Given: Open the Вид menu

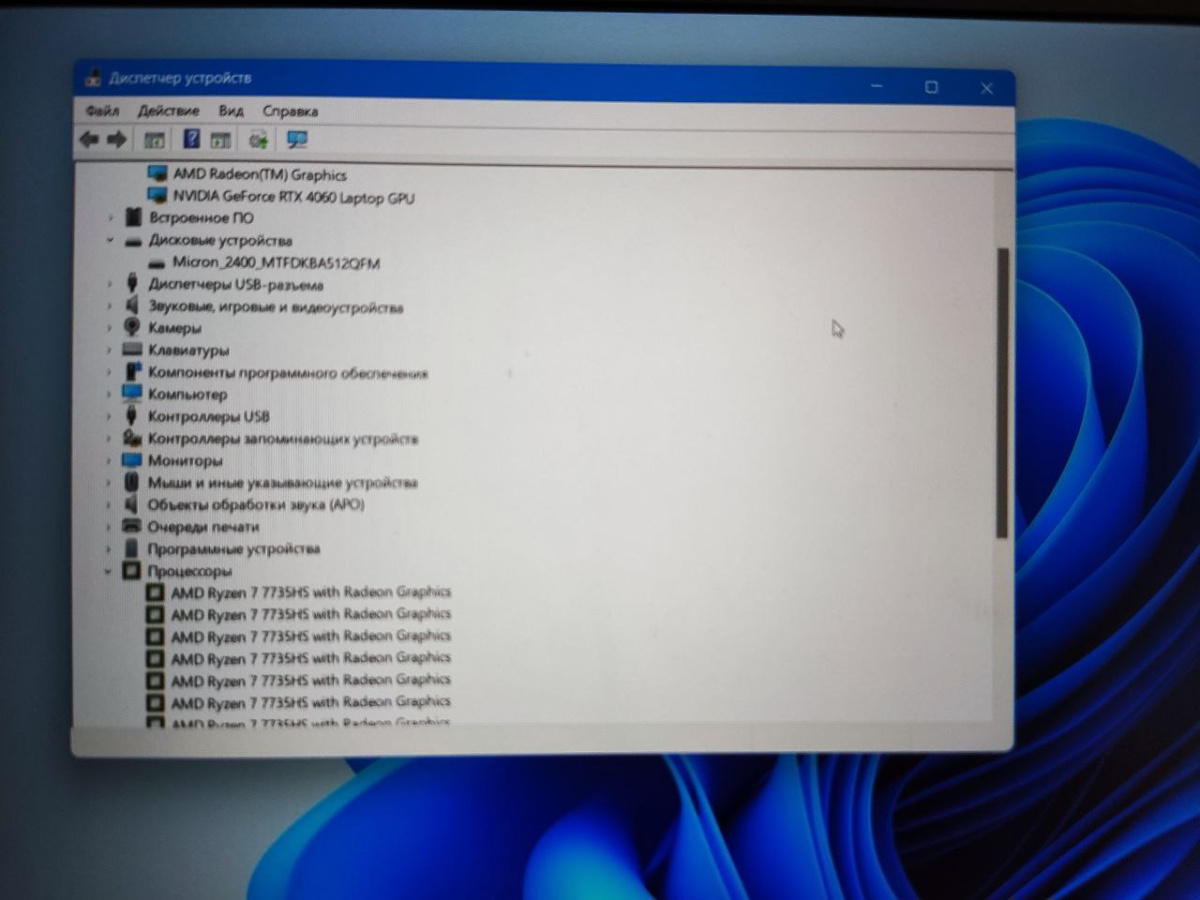Looking at the screenshot, I should (231, 111).
